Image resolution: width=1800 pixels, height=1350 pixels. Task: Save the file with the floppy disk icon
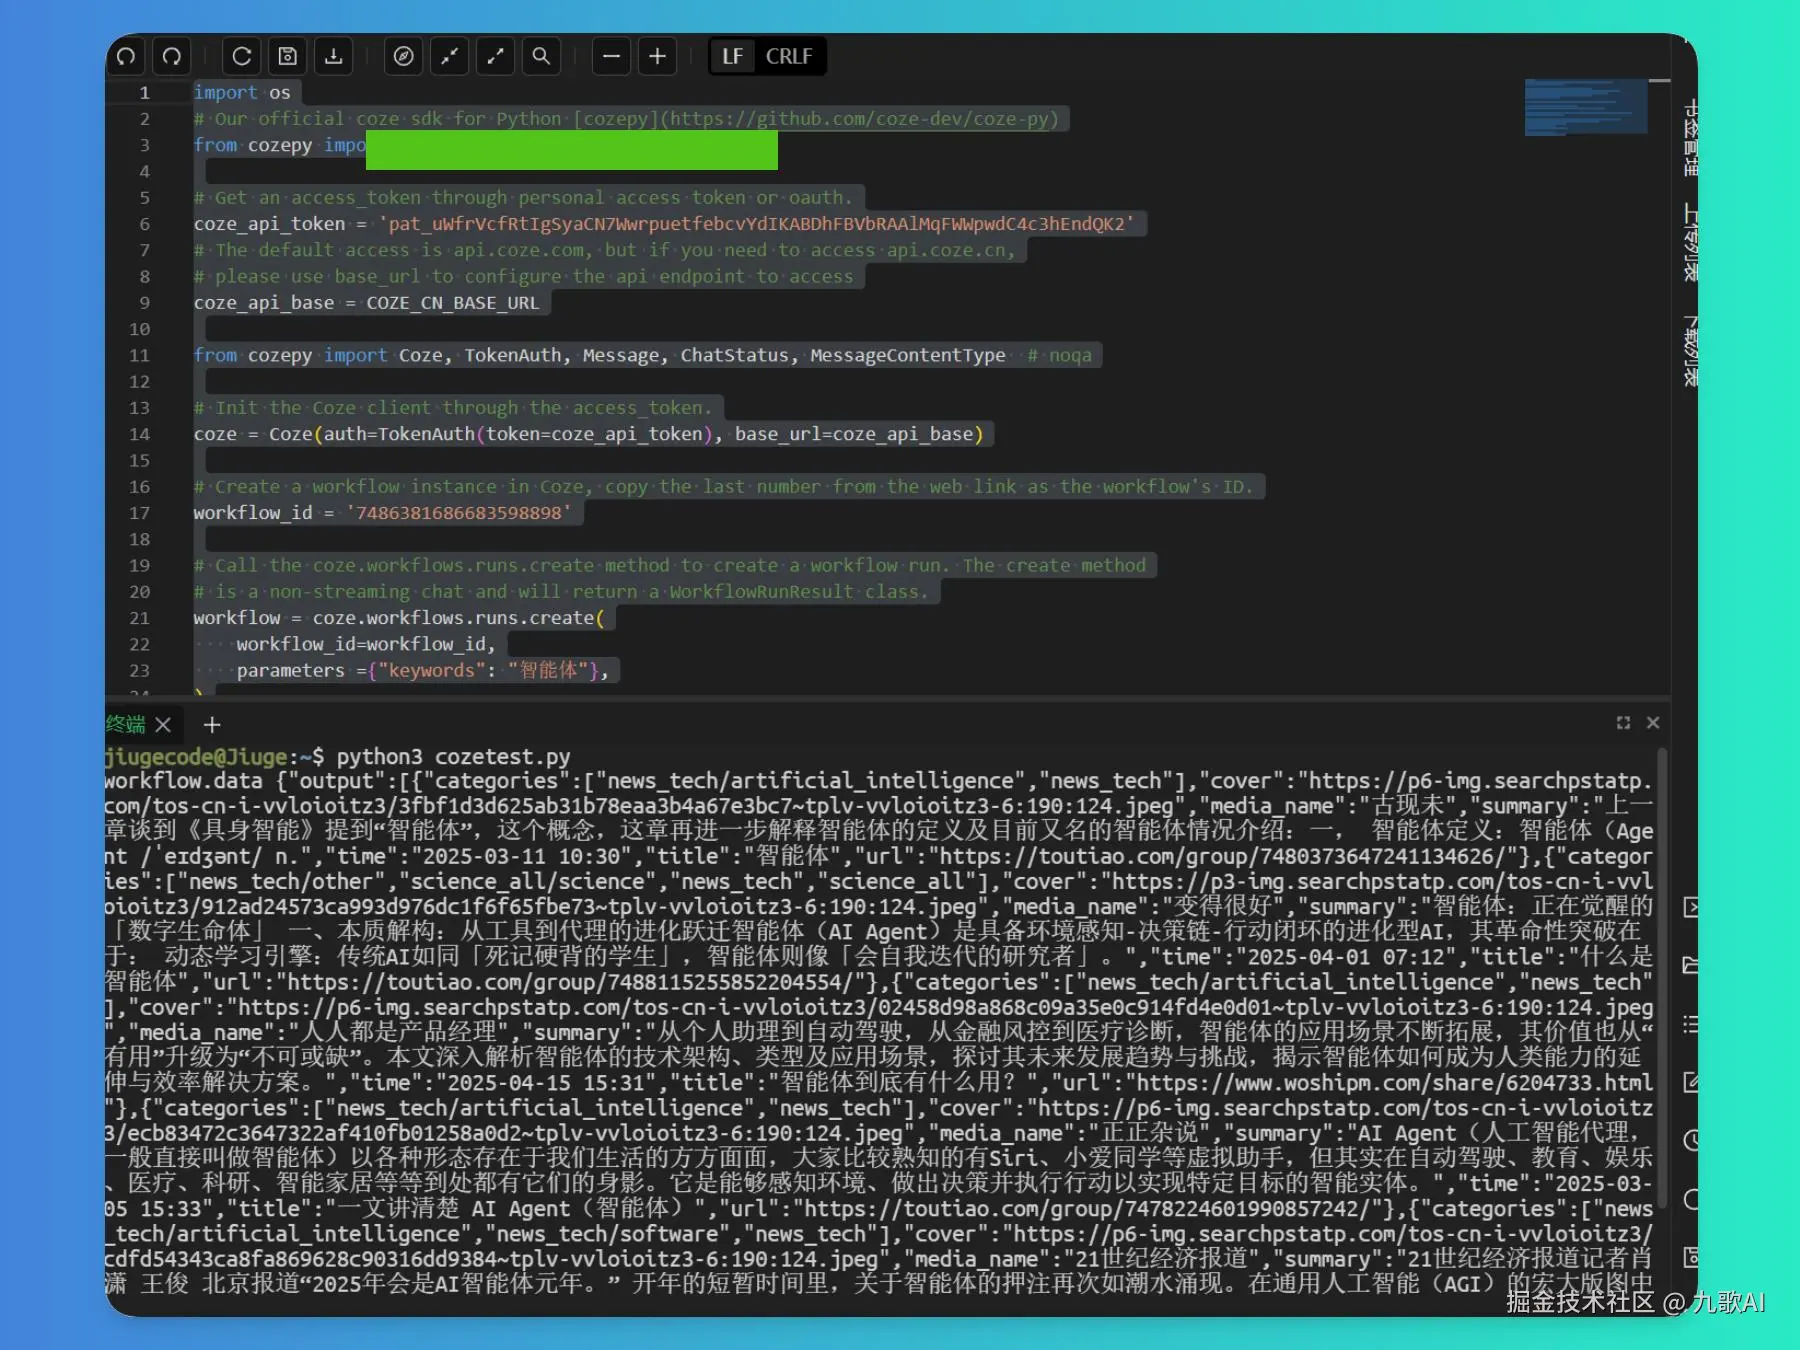(288, 57)
